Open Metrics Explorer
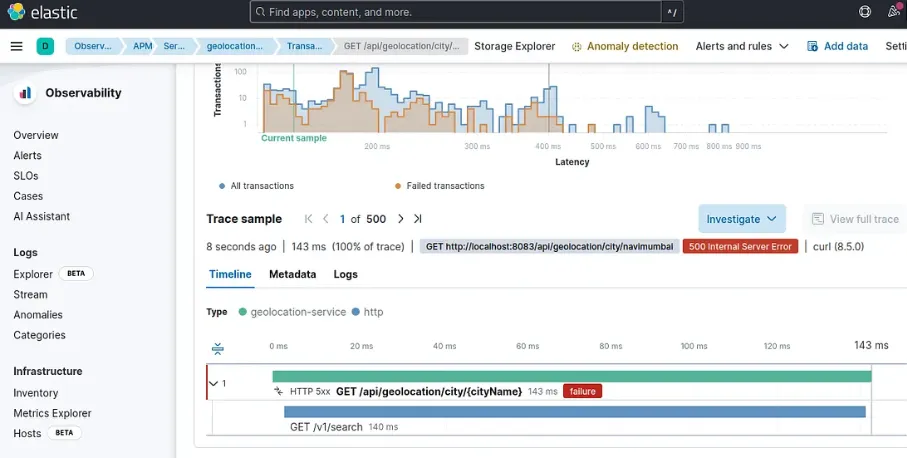 [52, 413]
